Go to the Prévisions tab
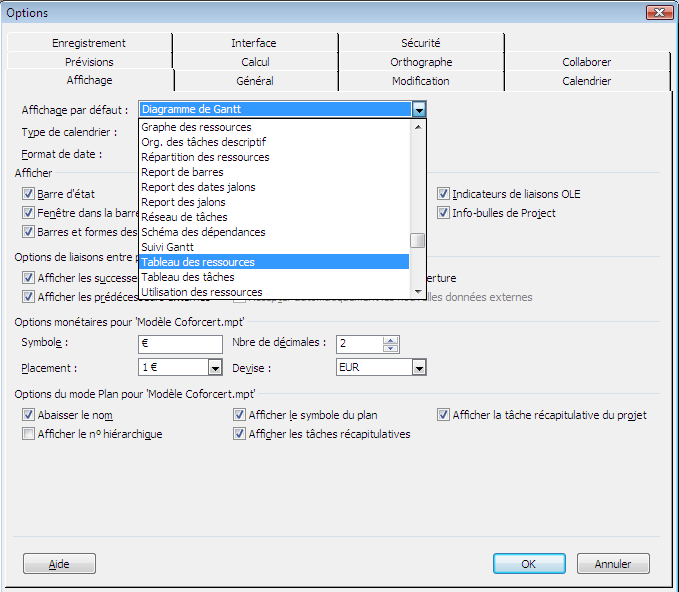Viewport: 679px width, 592px height. [89, 62]
